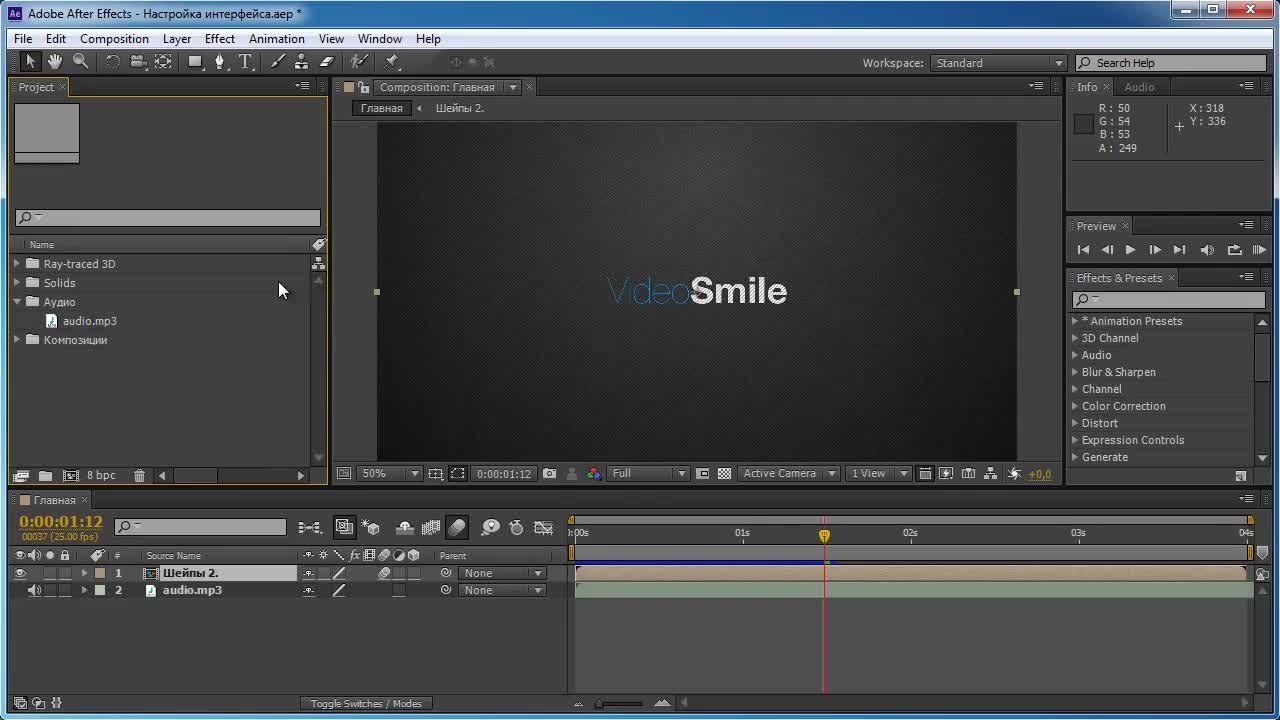The height and width of the screenshot is (720, 1280).
Task: Open the Animation menu
Action: (x=277, y=39)
